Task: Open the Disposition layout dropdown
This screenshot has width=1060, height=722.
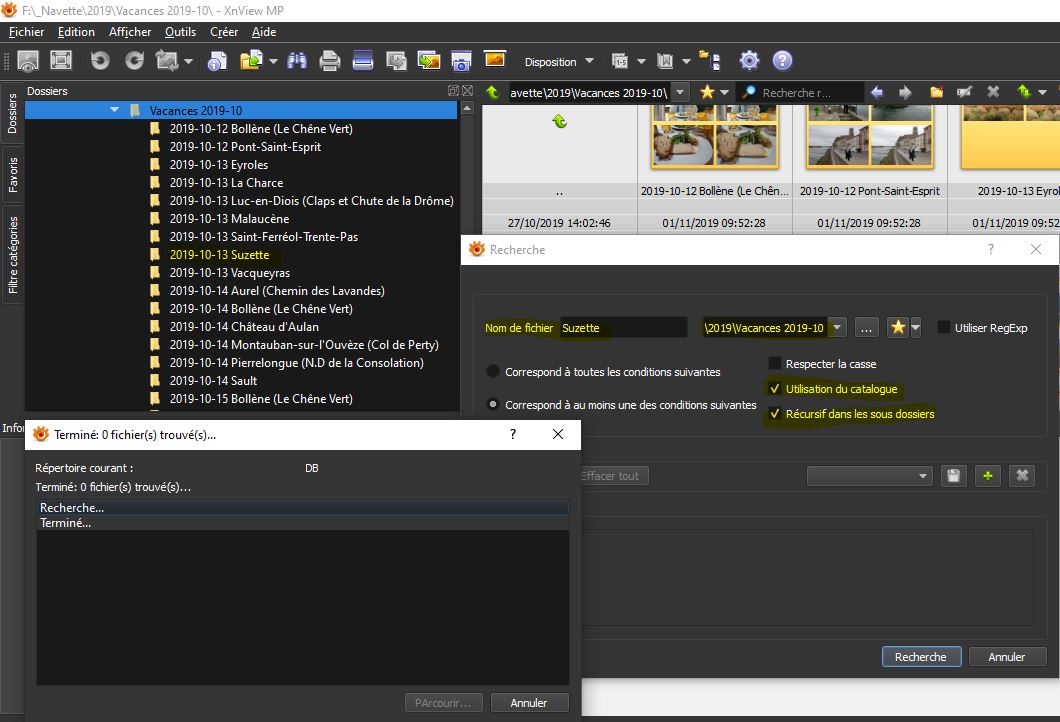Action: (559, 61)
